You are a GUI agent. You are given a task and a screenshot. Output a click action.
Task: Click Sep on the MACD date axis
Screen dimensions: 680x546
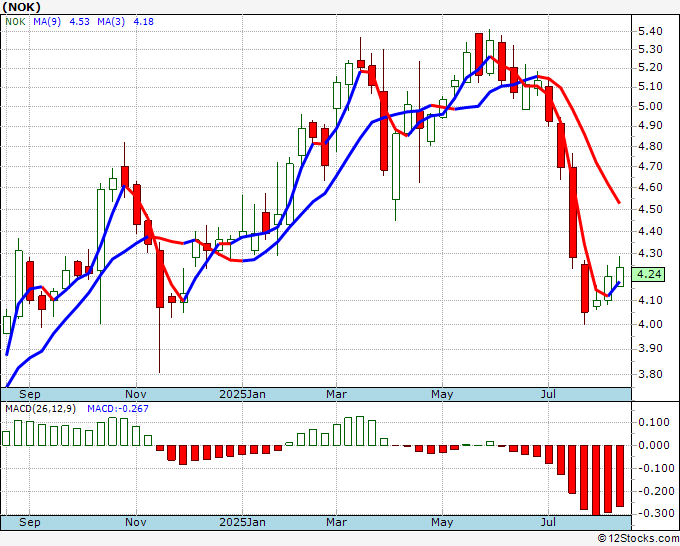click(x=29, y=522)
